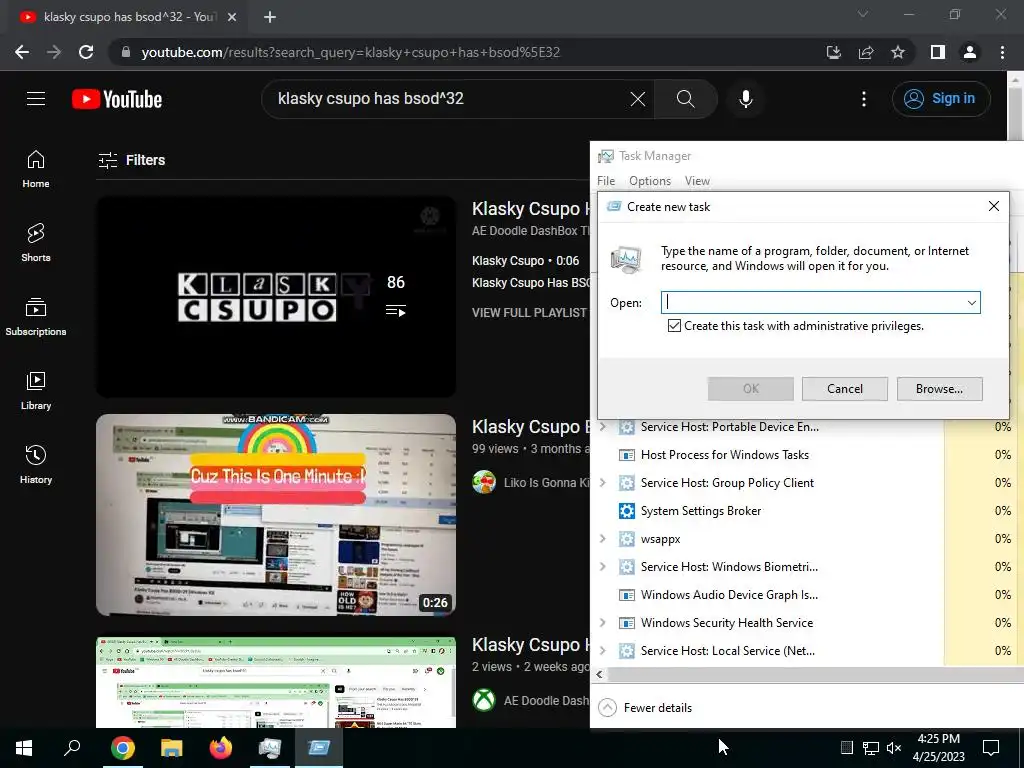The height and width of the screenshot is (768, 1024).
Task: Bookmark this page with star icon
Action: pyautogui.click(x=898, y=52)
